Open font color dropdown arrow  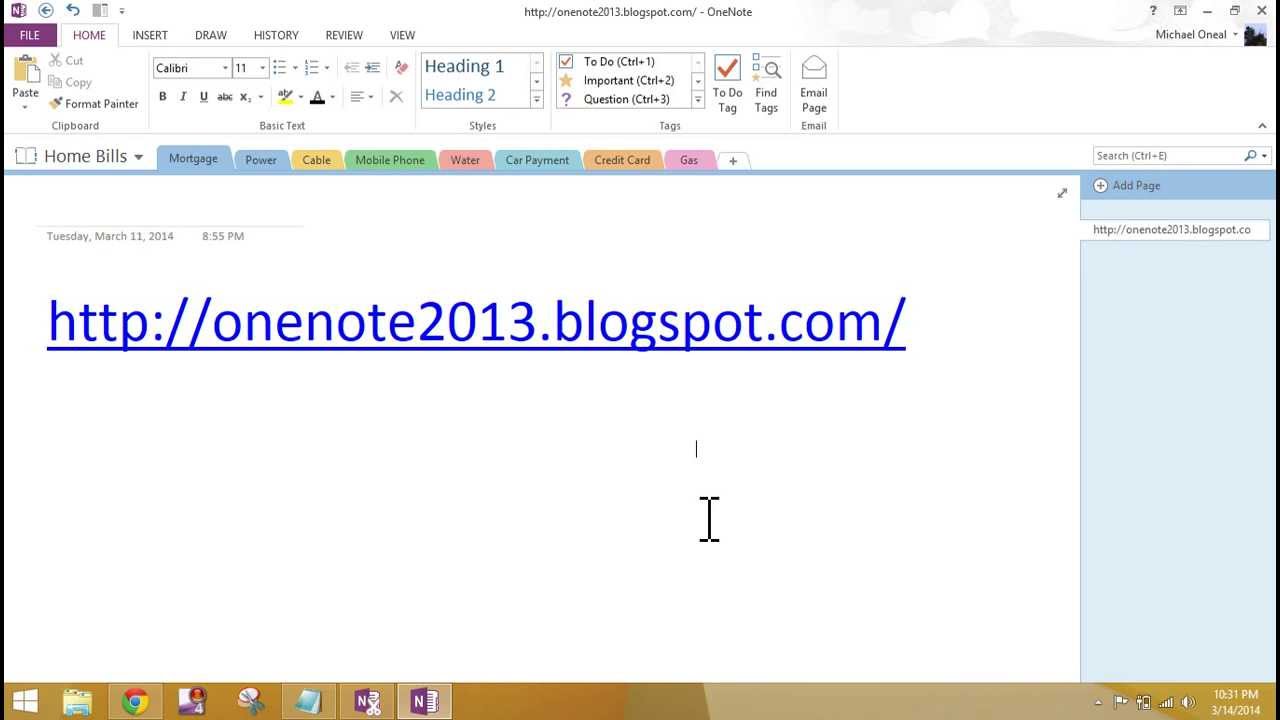[x=332, y=97]
